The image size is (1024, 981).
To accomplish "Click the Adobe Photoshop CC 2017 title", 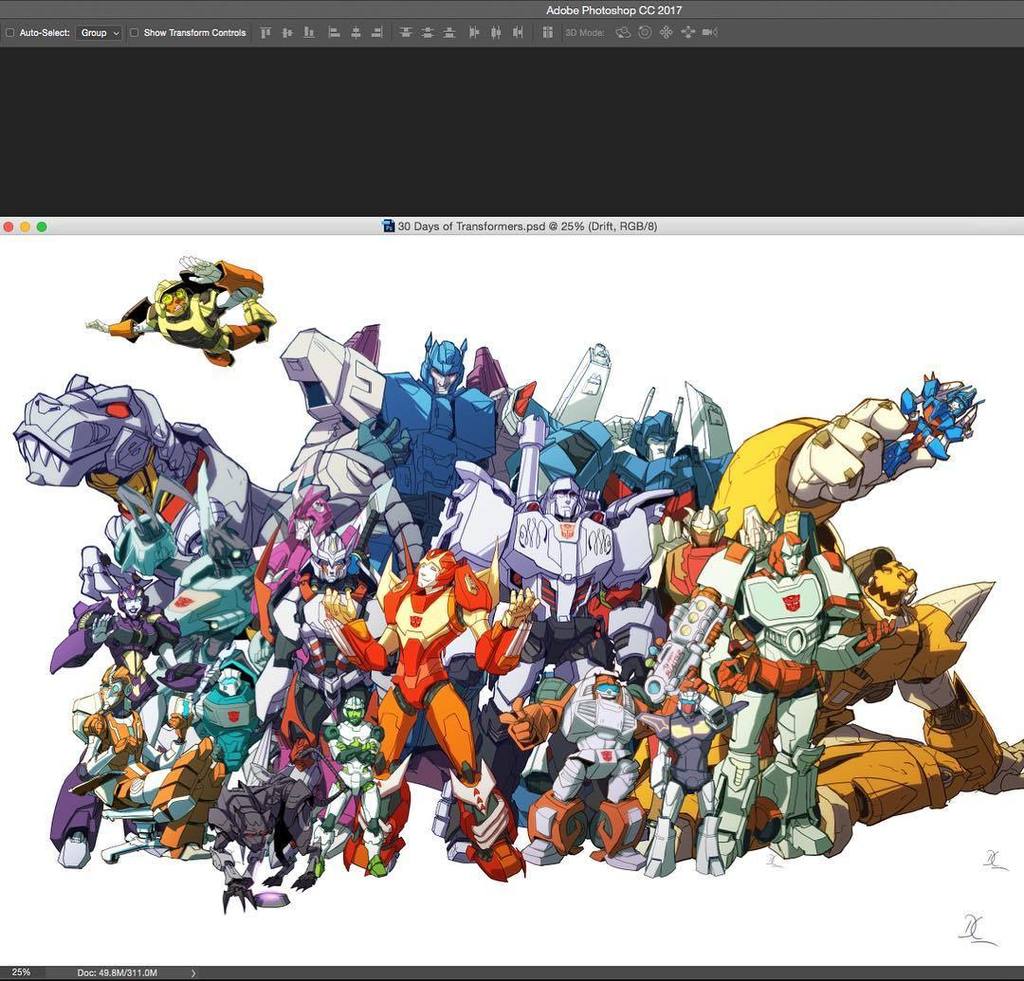I will [x=614, y=10].
